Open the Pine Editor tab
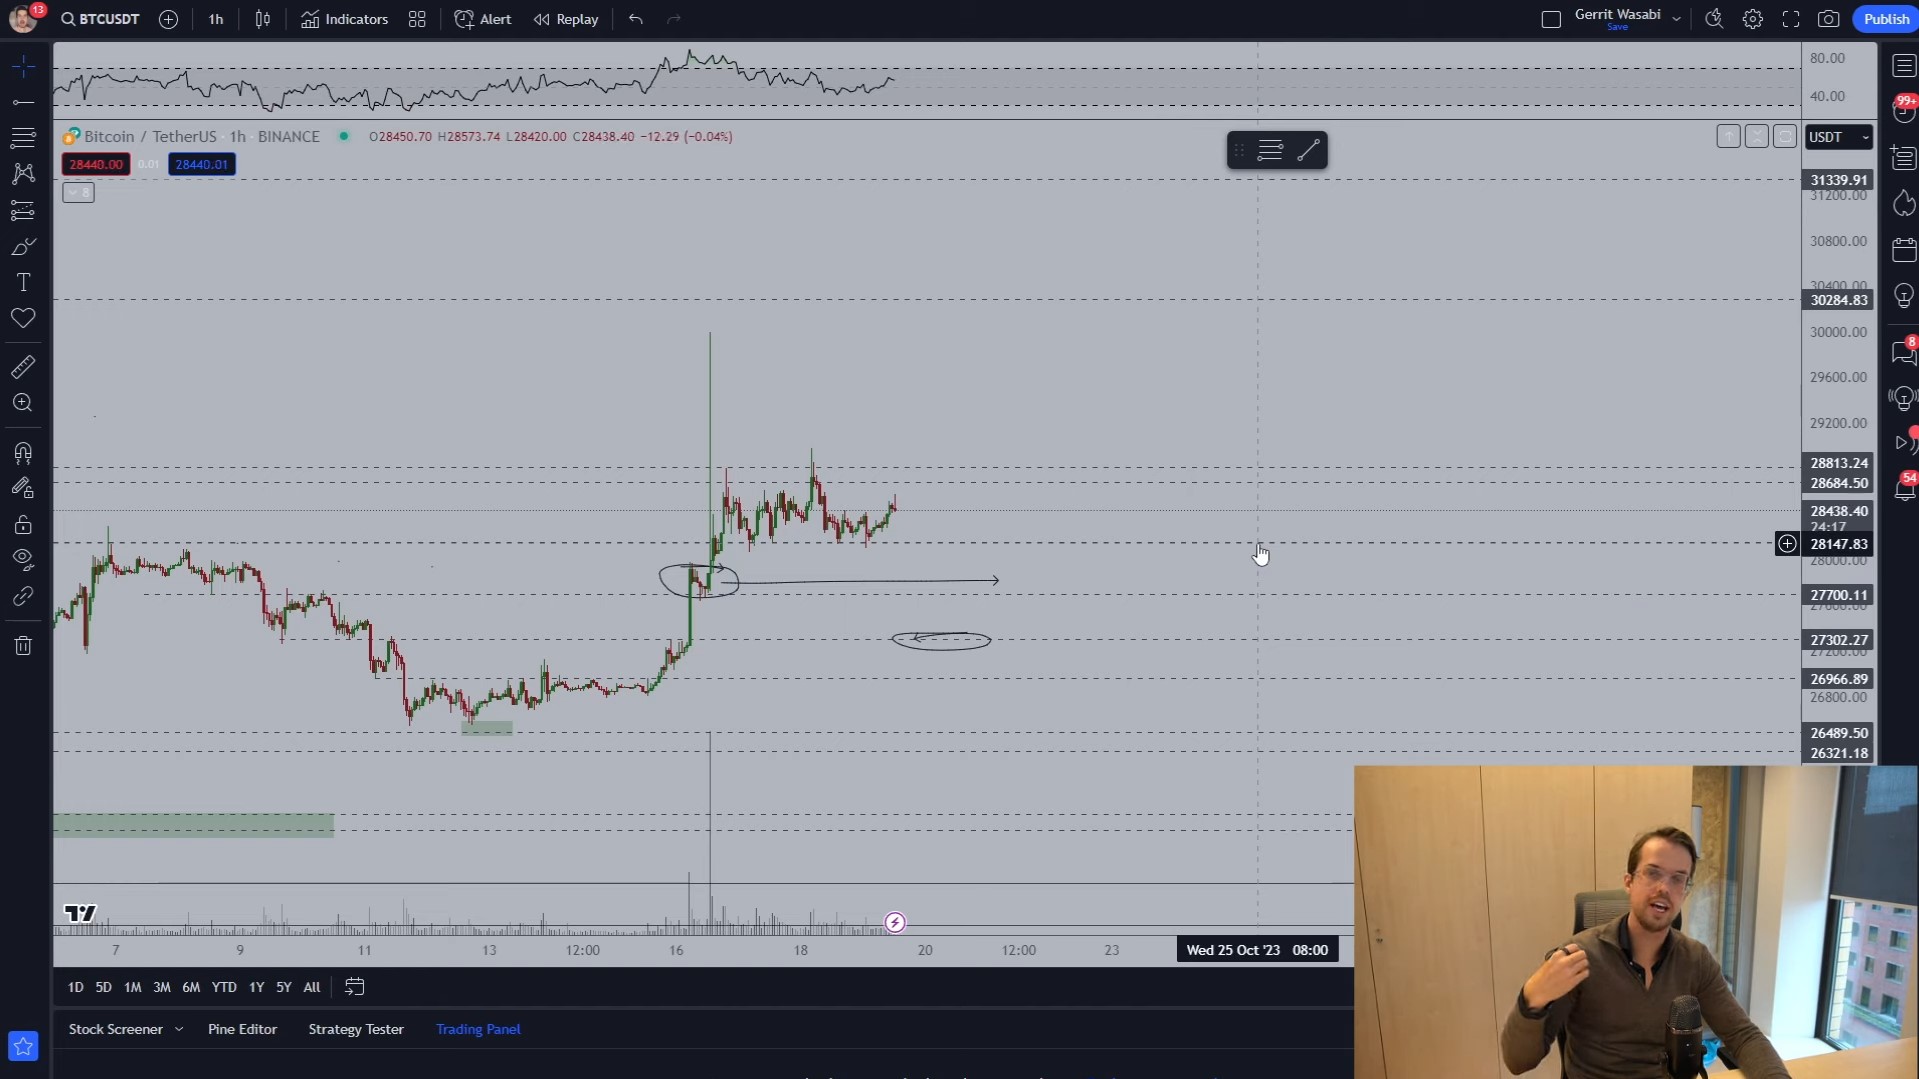The image size is (1919, 1079). tap(242, 1029)
